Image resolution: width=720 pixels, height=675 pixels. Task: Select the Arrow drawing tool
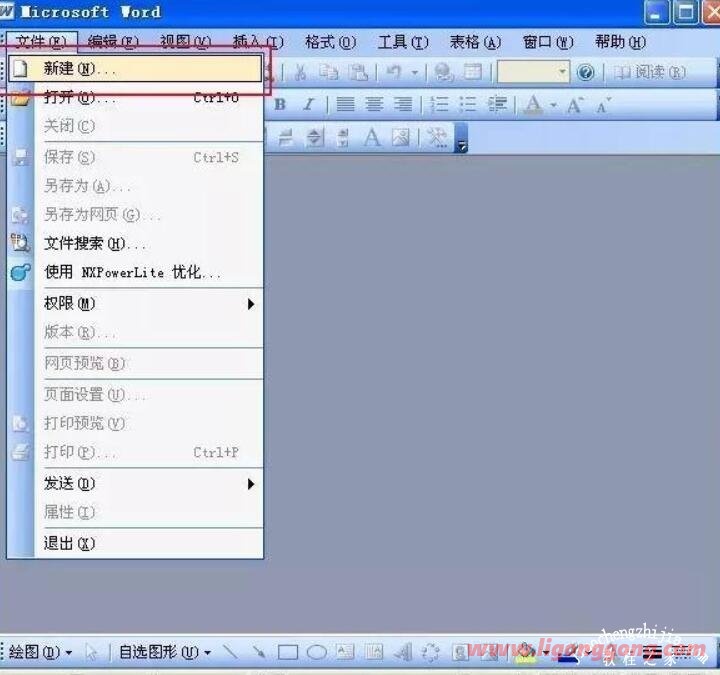(x=259, y=652)
